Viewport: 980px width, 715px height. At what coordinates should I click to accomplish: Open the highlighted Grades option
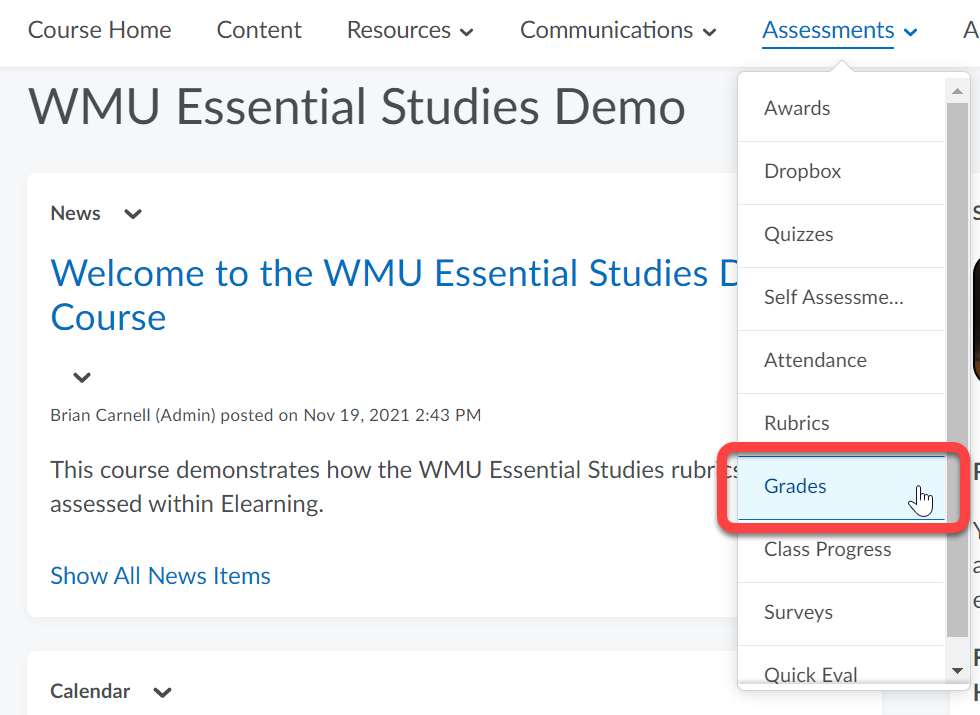click(795, 486)
